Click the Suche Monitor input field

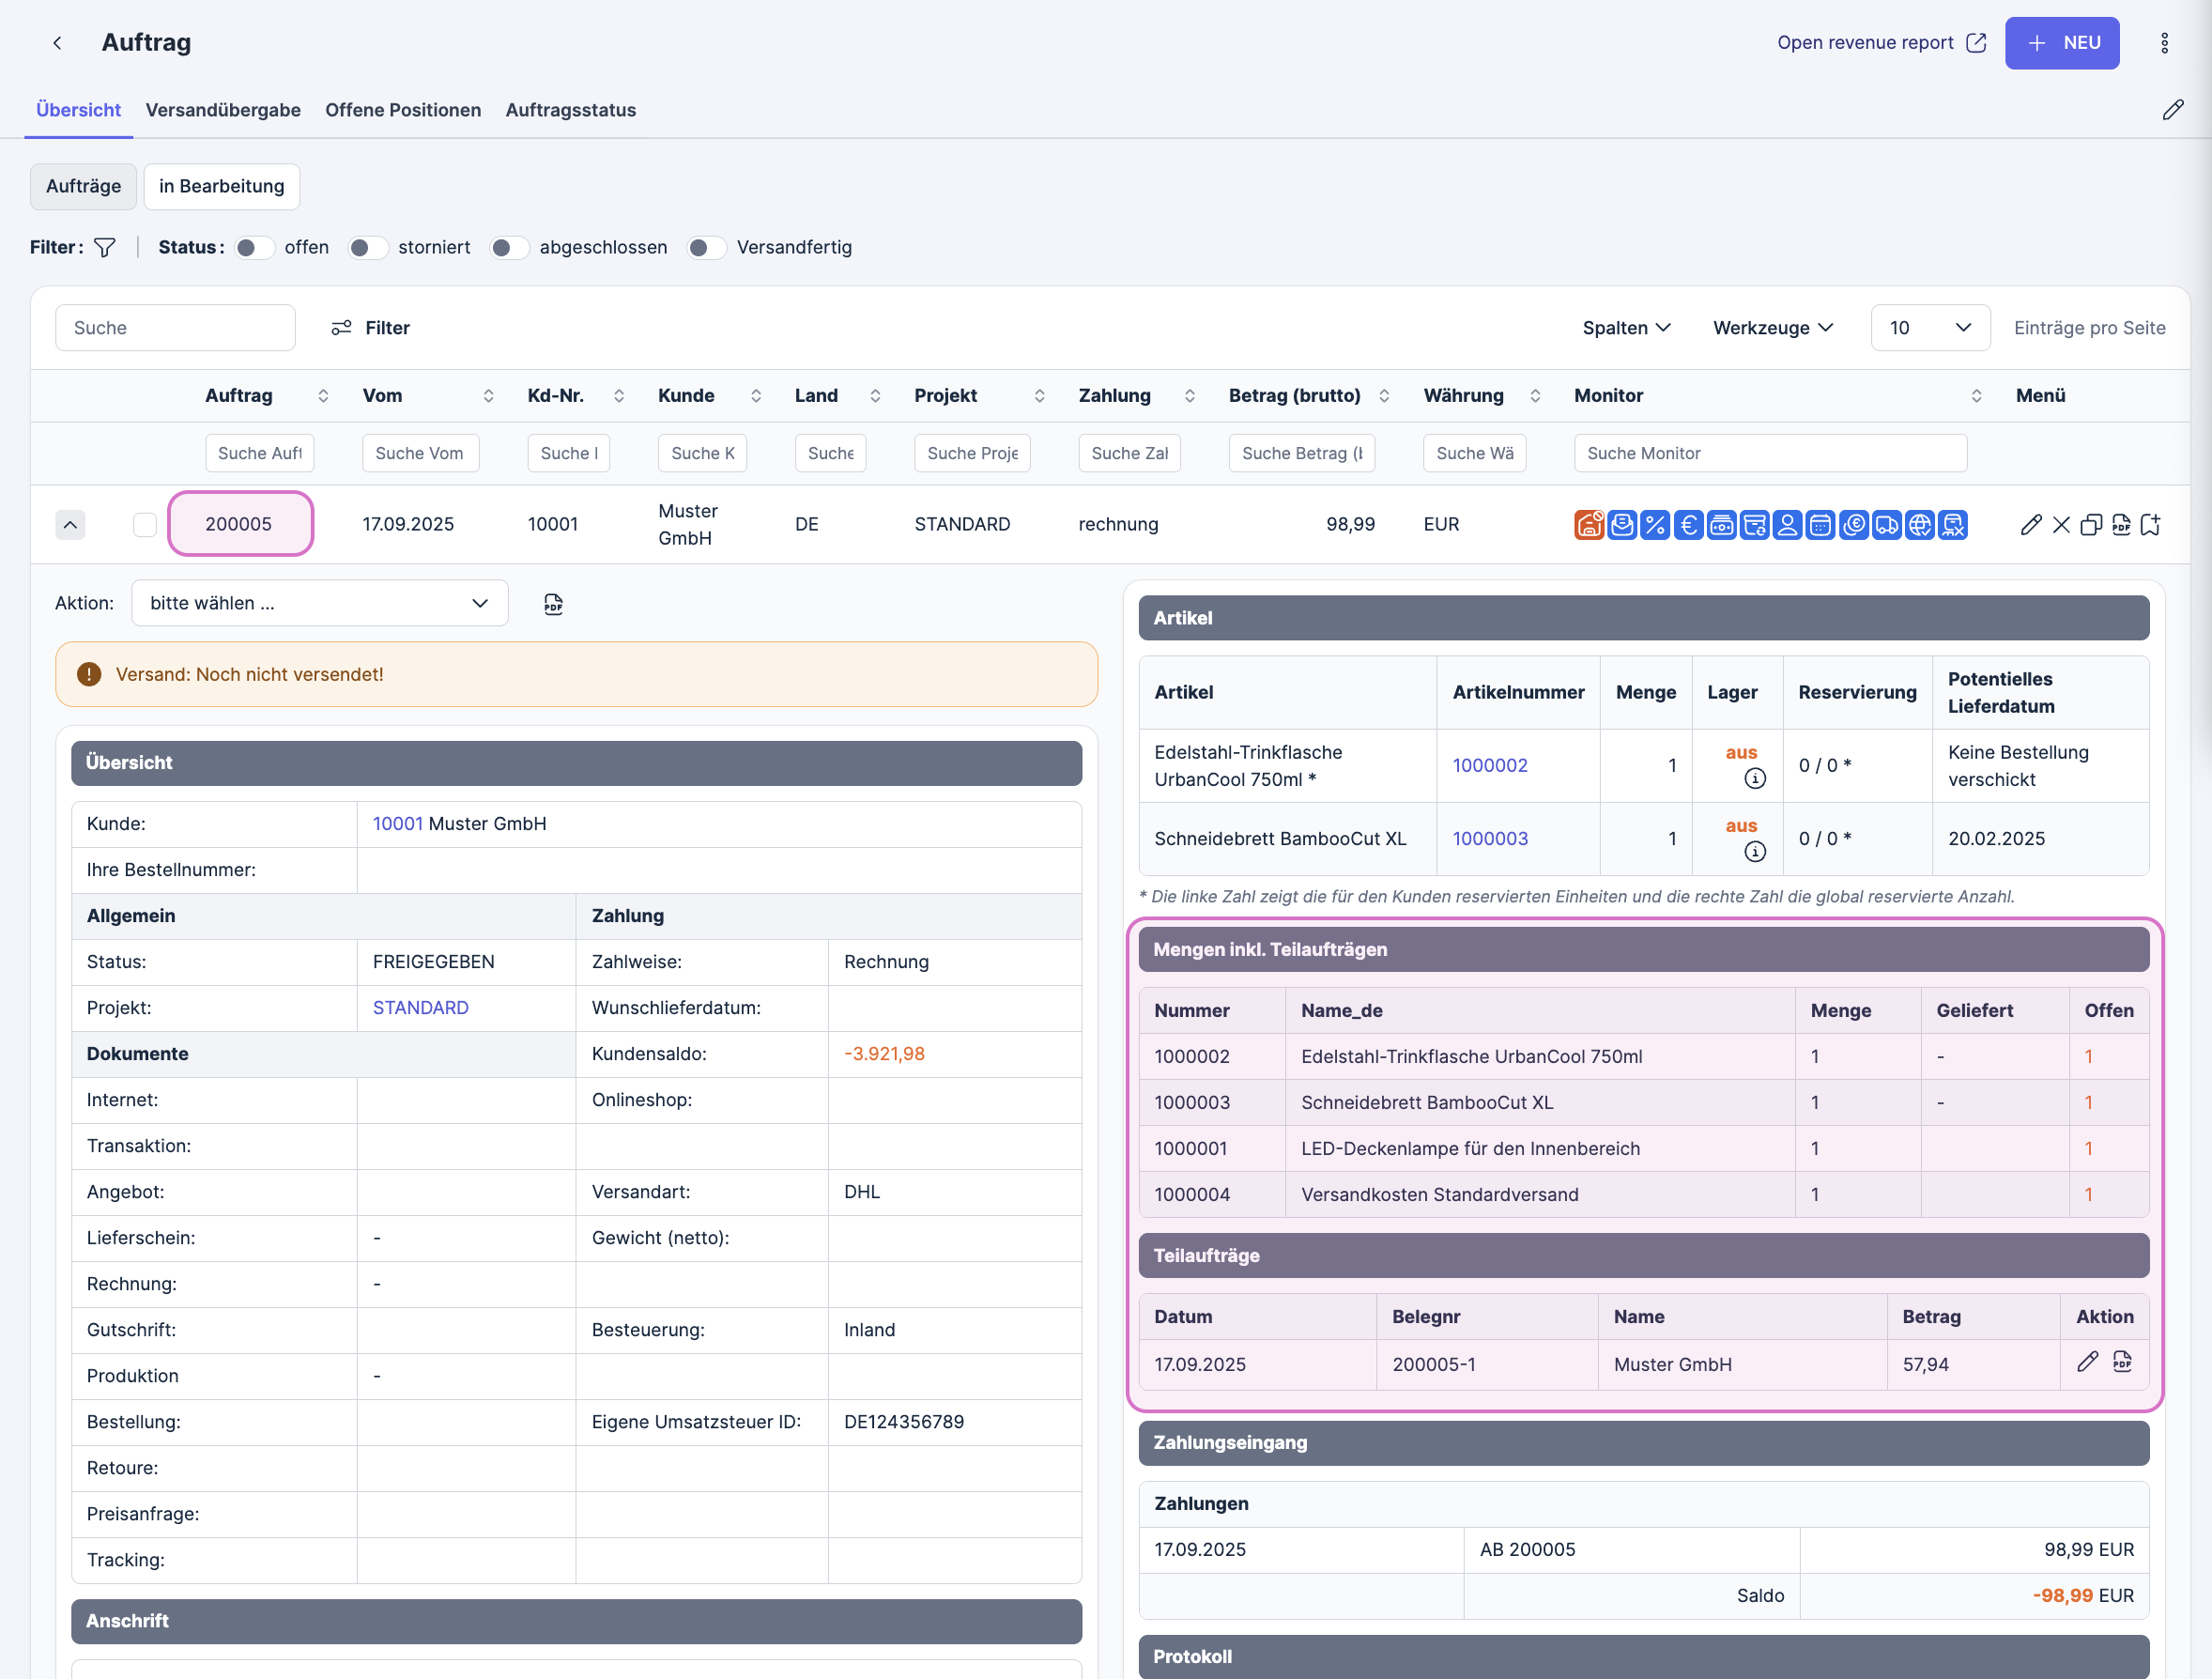pyautogui.click(x=1769, y=453)
